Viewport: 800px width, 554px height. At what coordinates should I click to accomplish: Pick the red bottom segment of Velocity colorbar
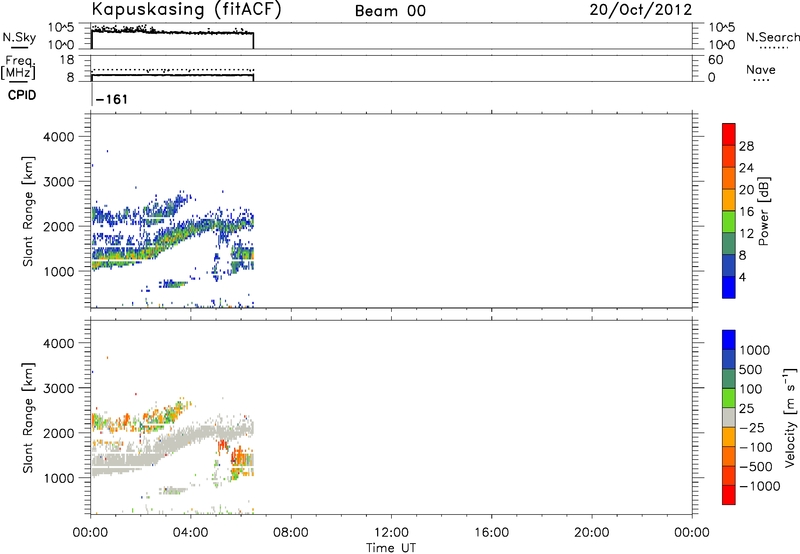click(729, 495)
